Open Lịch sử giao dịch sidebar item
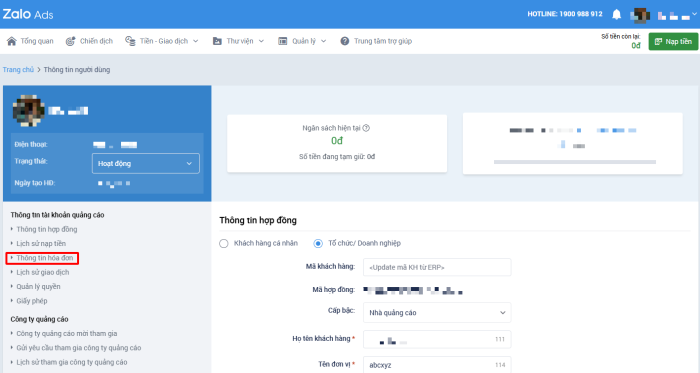The width and height of the screenshot is (700, 373). pyautogui.click(x=43, y=272)
